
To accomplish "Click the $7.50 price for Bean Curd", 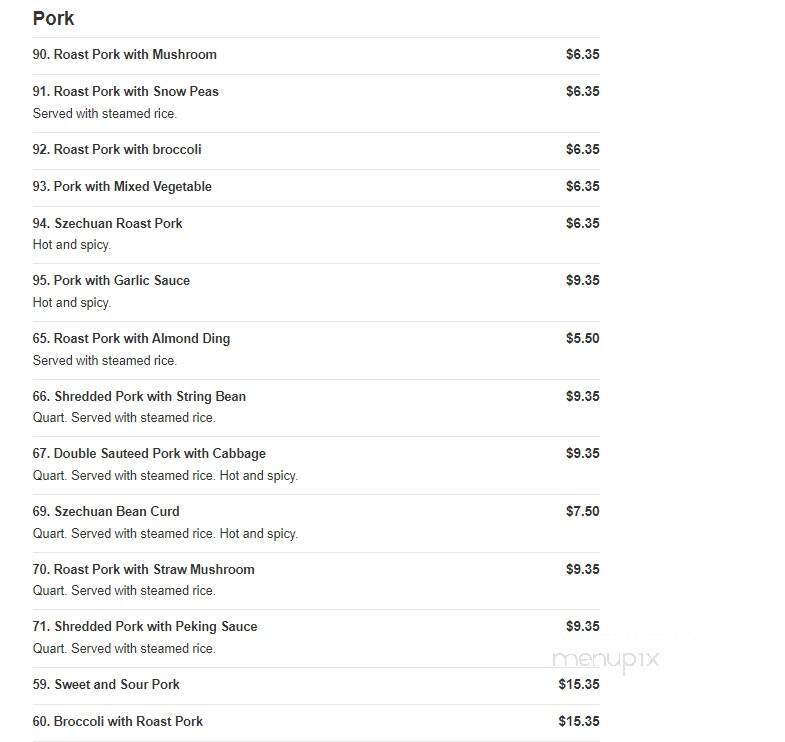I will click(x=583, y=512).
